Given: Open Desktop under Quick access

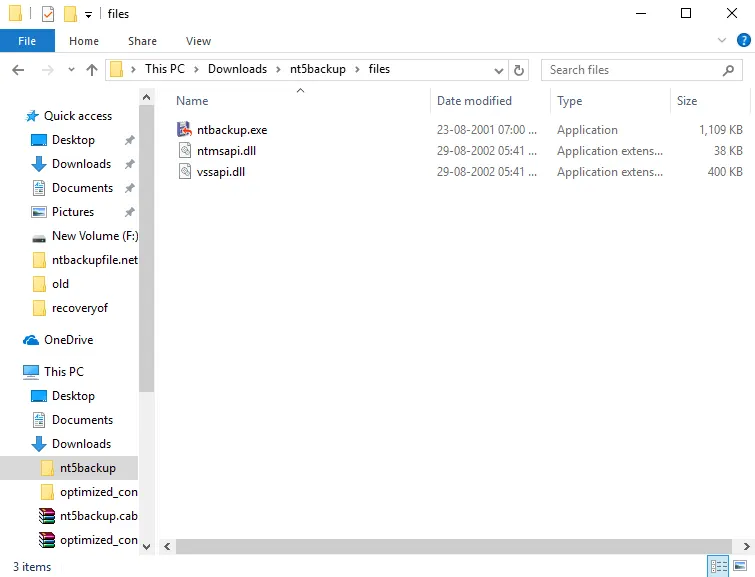Looking at the screenshot, I should tap(73, 140).
